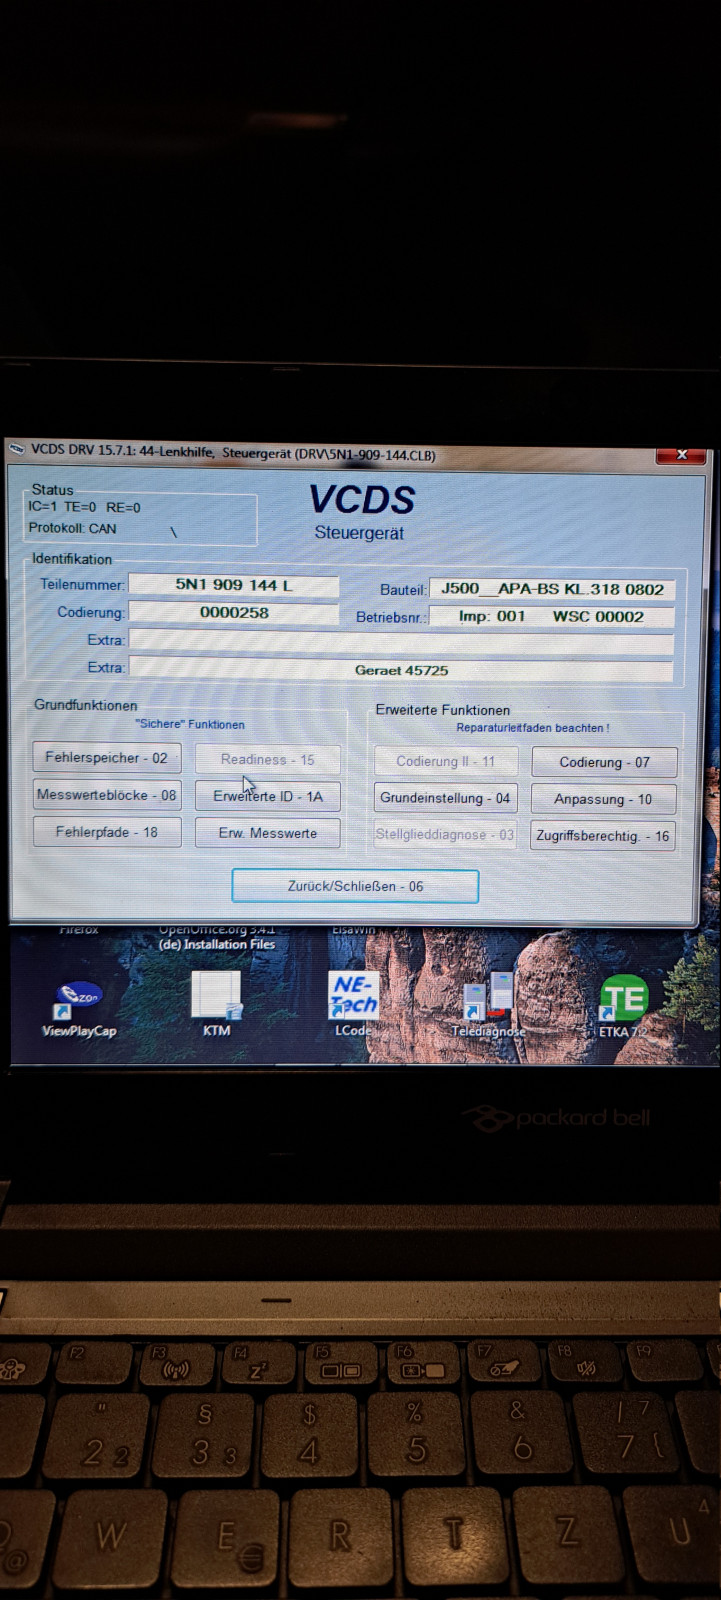Click the Codierung field 0000258

tap(234, 613)
